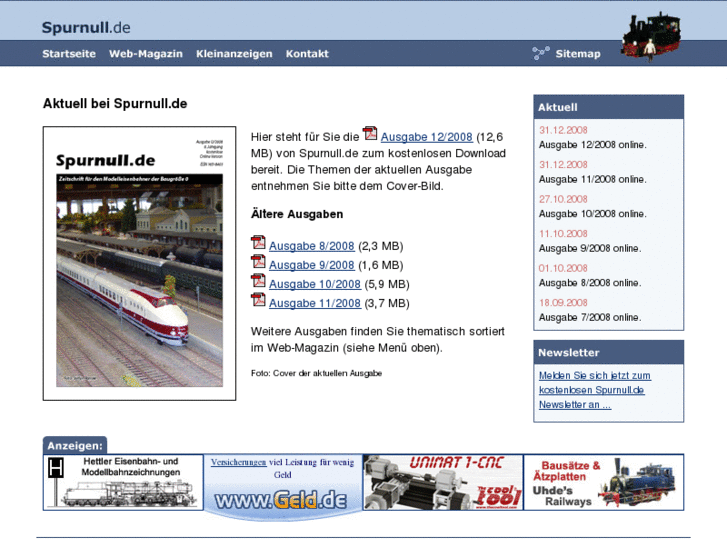This screenshot has height=545, width=727.
Task: Open the Startseite menu item
Action: click(x=69, y=54)
